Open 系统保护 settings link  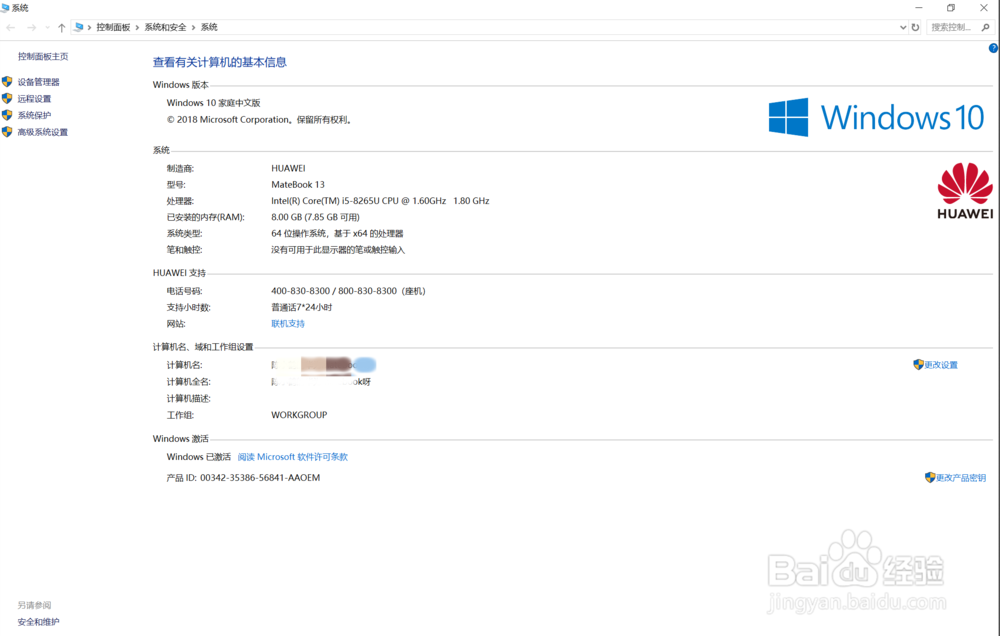(x=34, y=115)
